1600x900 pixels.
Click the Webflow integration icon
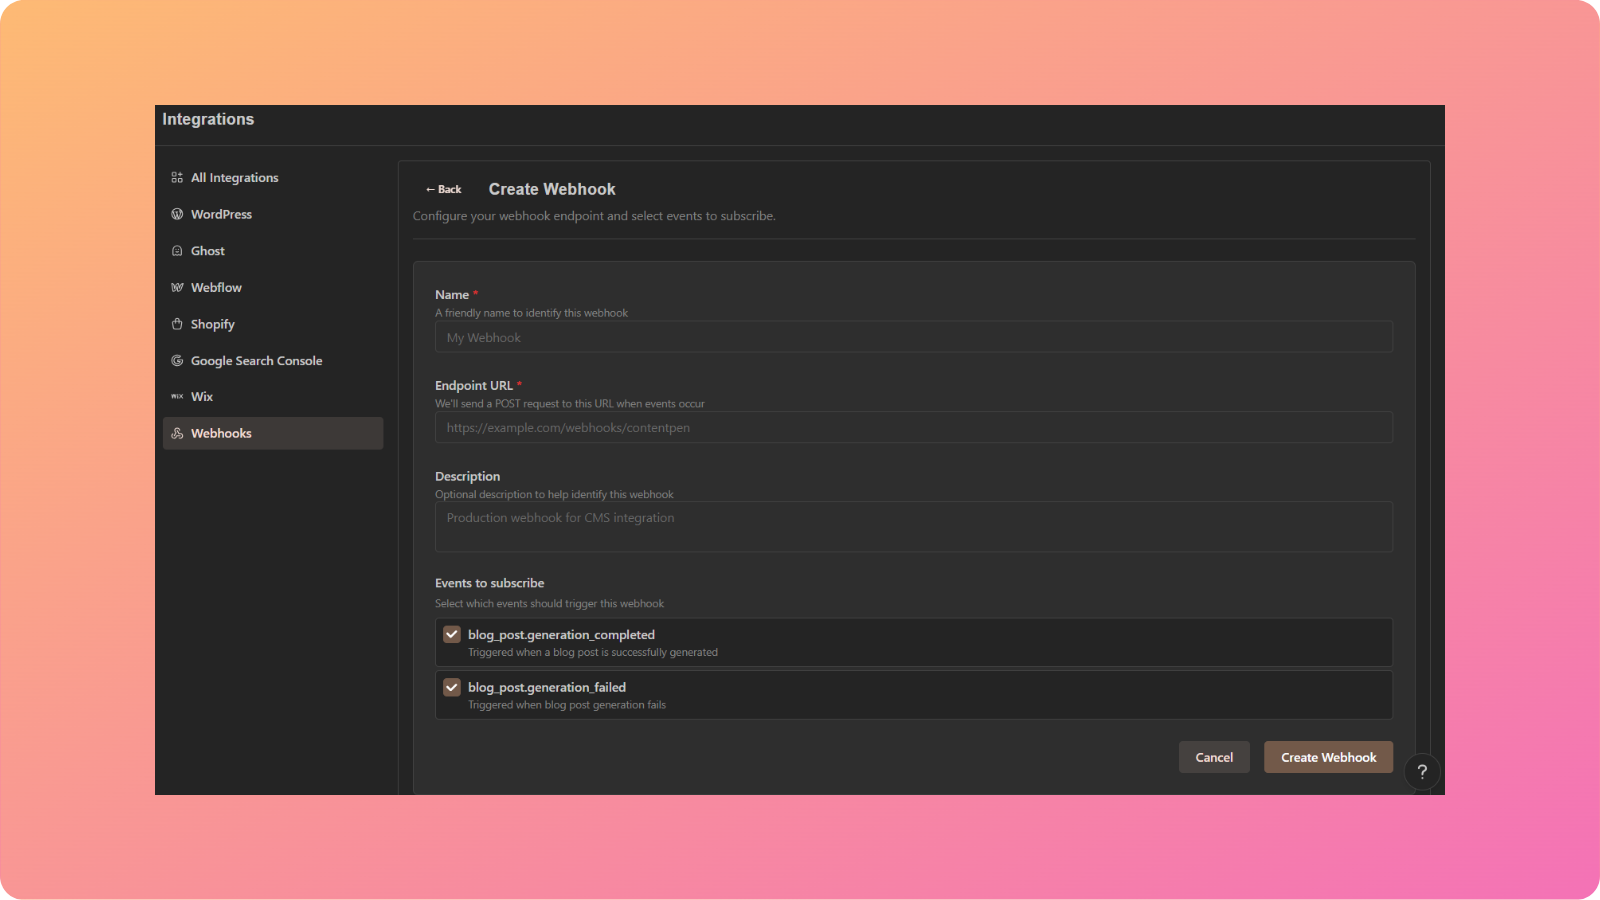click(177, 287)
